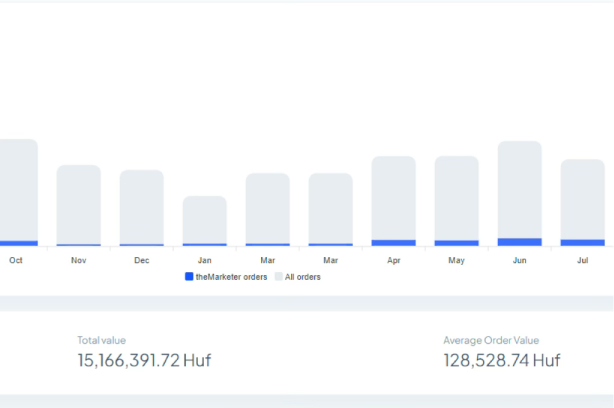
Task: Click the blue segment of Oct bar
Action: pyautogui.click(x=18, y=243)
